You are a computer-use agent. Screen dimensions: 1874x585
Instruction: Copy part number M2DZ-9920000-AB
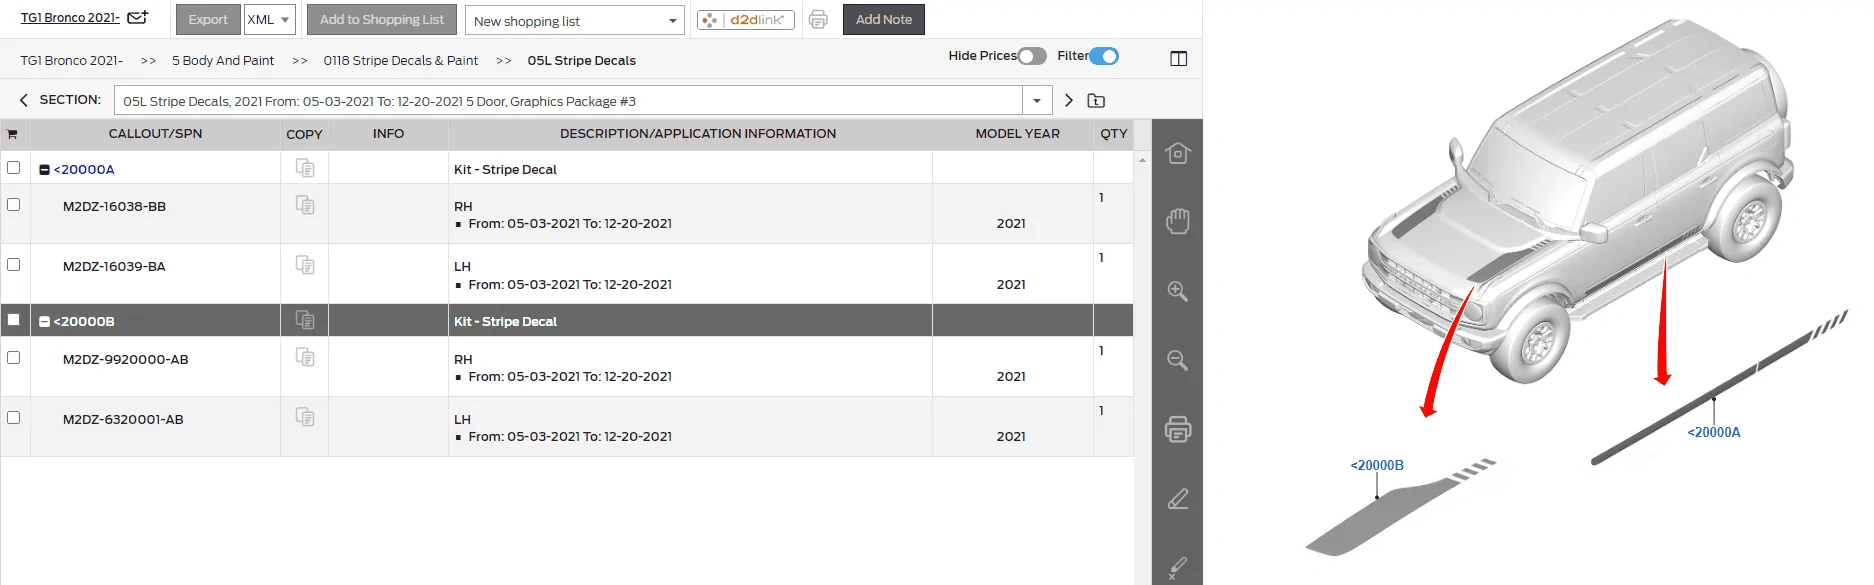[x=305, y=357]
